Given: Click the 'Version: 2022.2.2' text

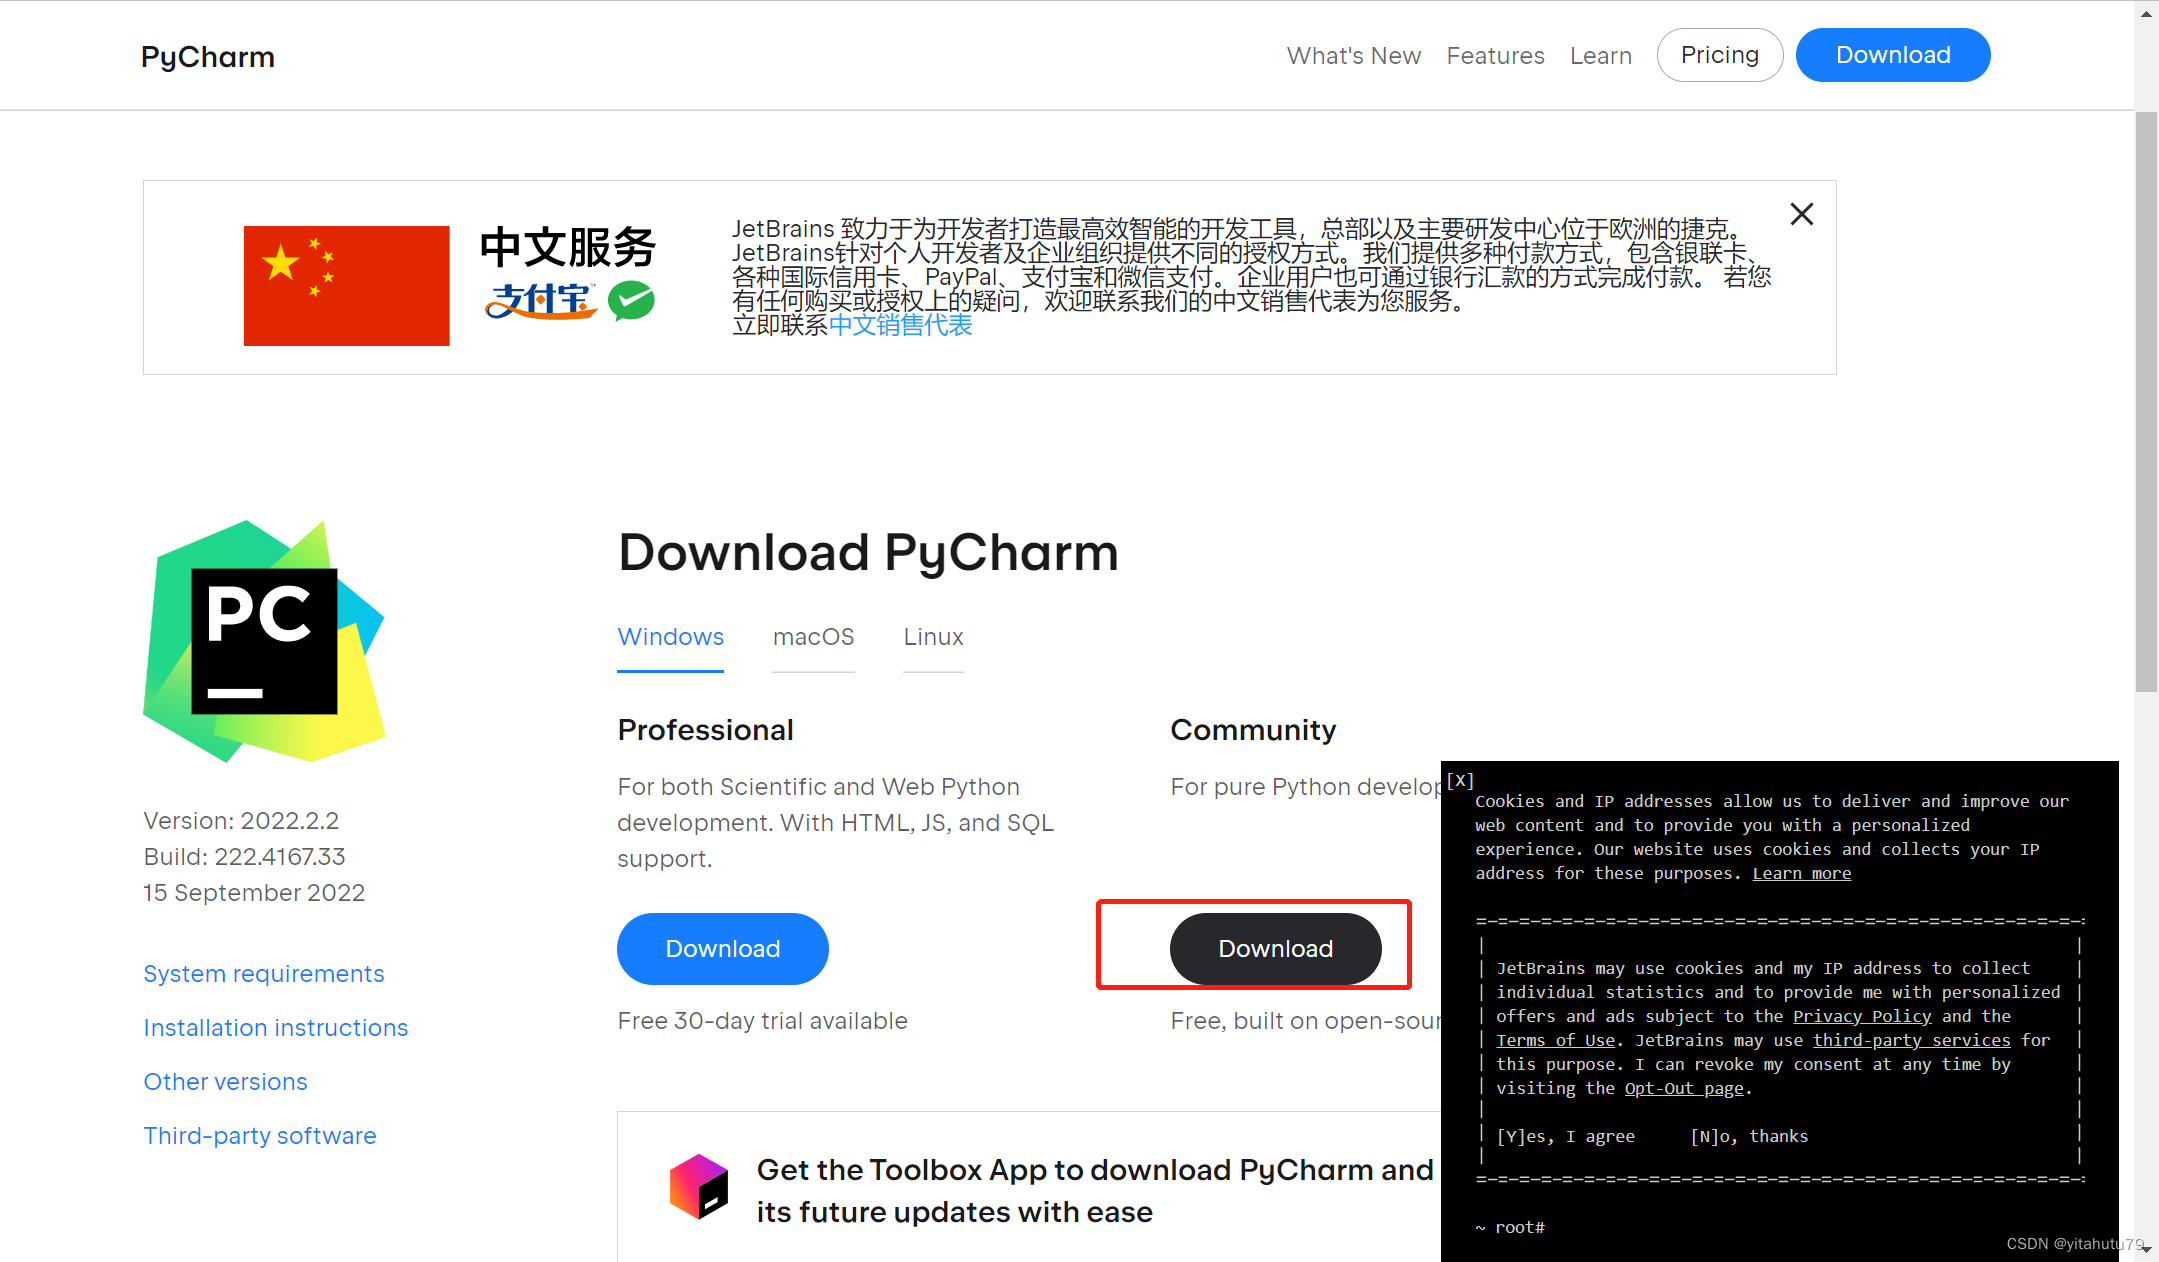Looking at the screenshot, I should click(x=241, y=821).
